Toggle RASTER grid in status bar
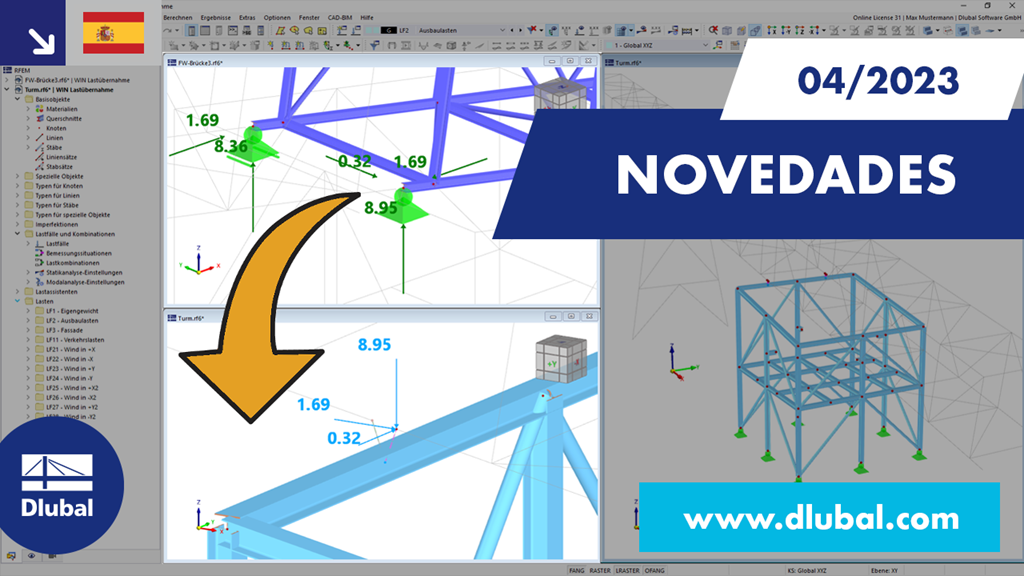Image resolution: width=1024 pixels, height=576 pixels. (600, 570)
